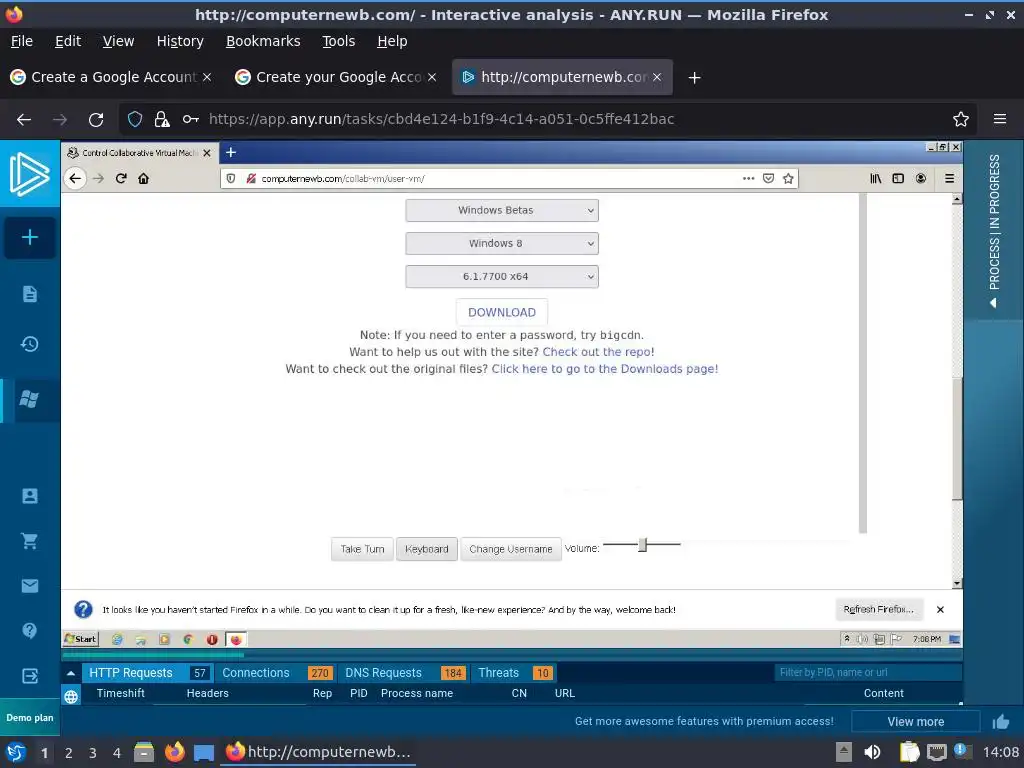The width and height of the screenshot is (1024, 768).
Task: Select the Threats tab
Action: [515, 673]
